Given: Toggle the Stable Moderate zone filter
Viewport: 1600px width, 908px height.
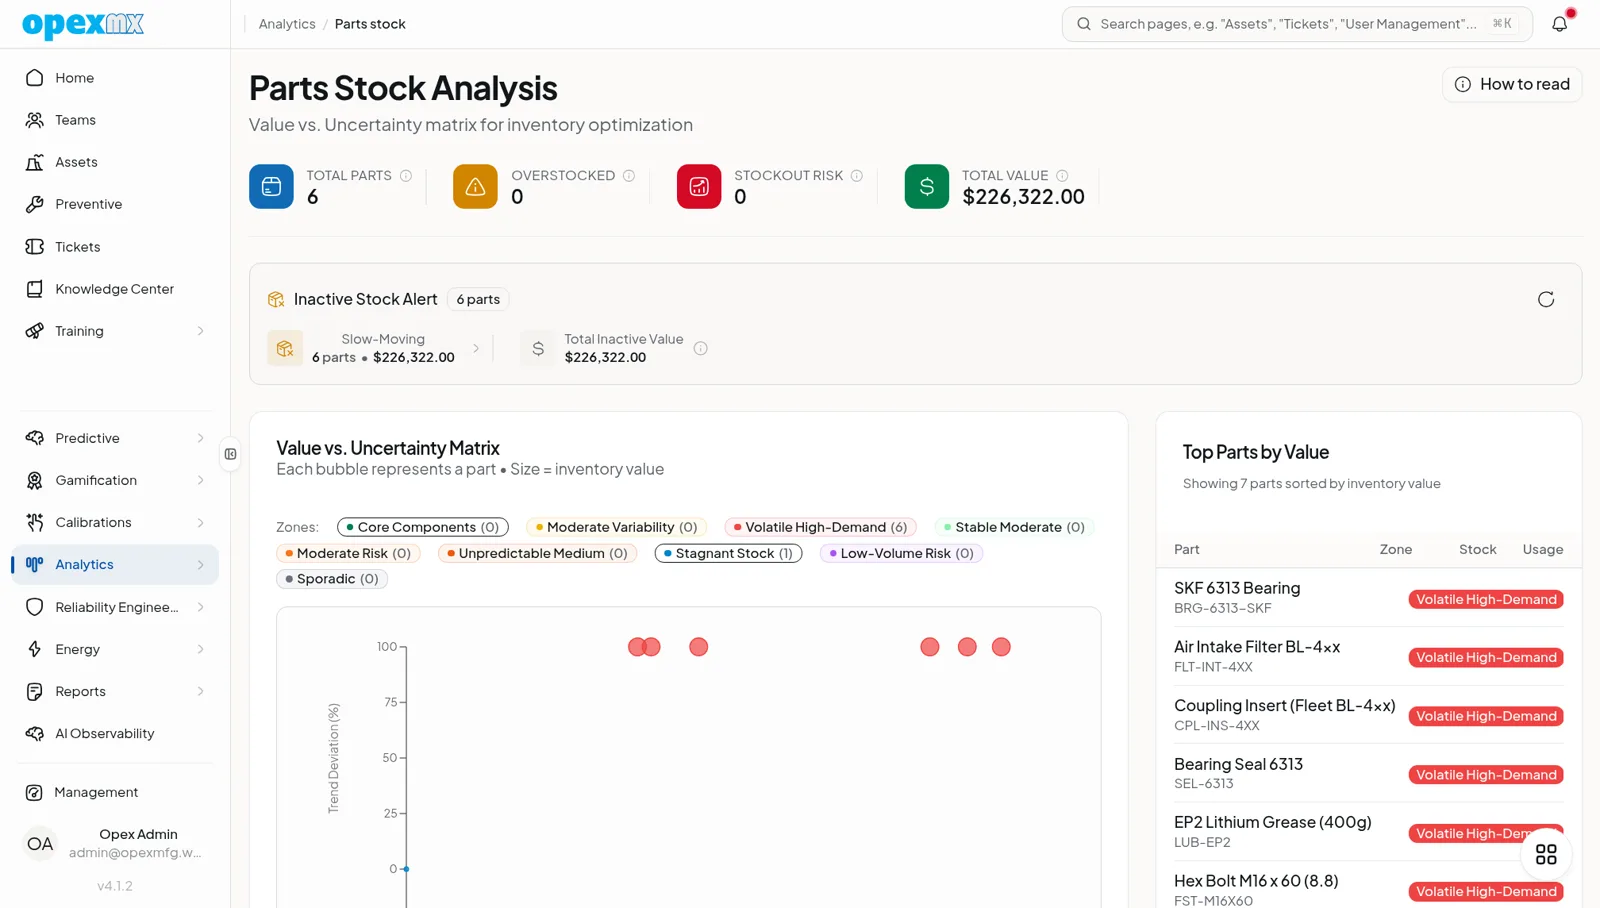Looking at the screenshot, I should point(1014,527).
